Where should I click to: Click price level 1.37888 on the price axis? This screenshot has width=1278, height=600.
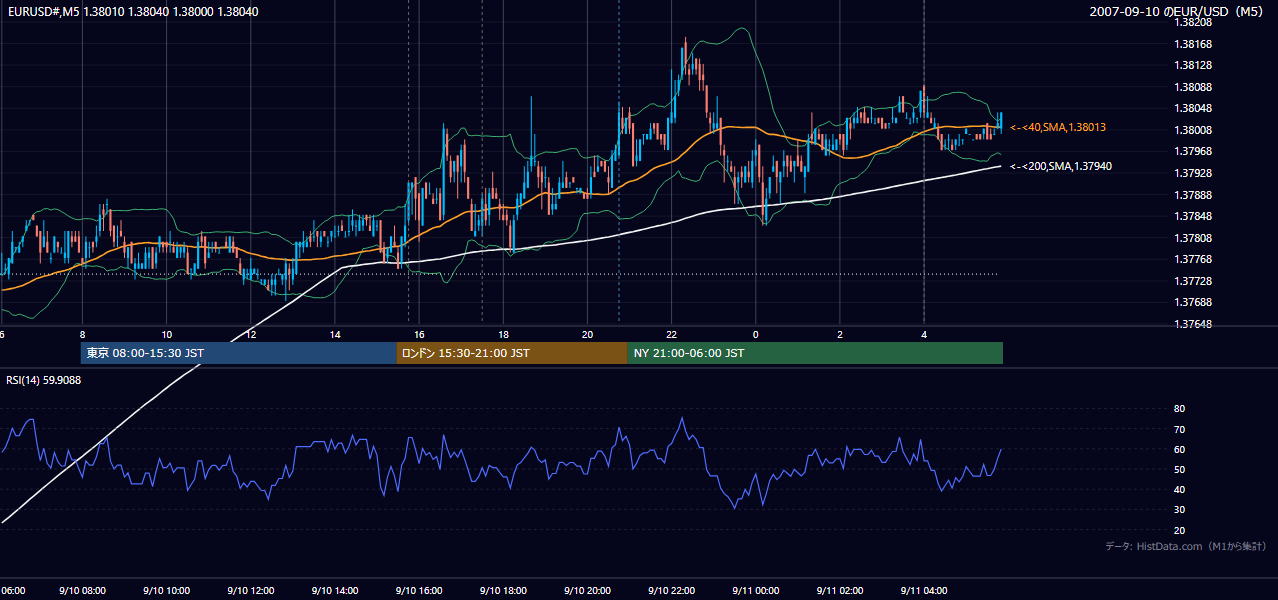(1193, 195)
